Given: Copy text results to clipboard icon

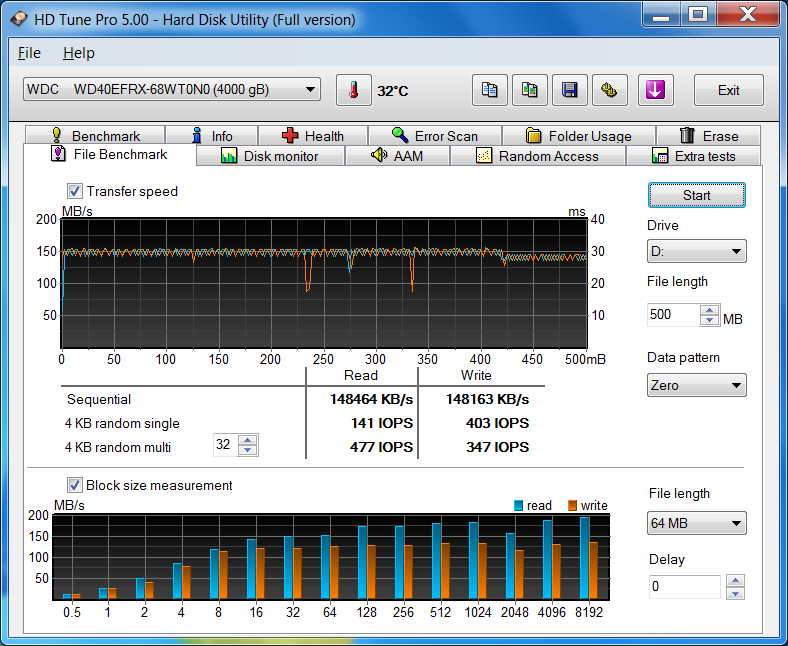Looking at the screenshot, I should click(489, 90).
